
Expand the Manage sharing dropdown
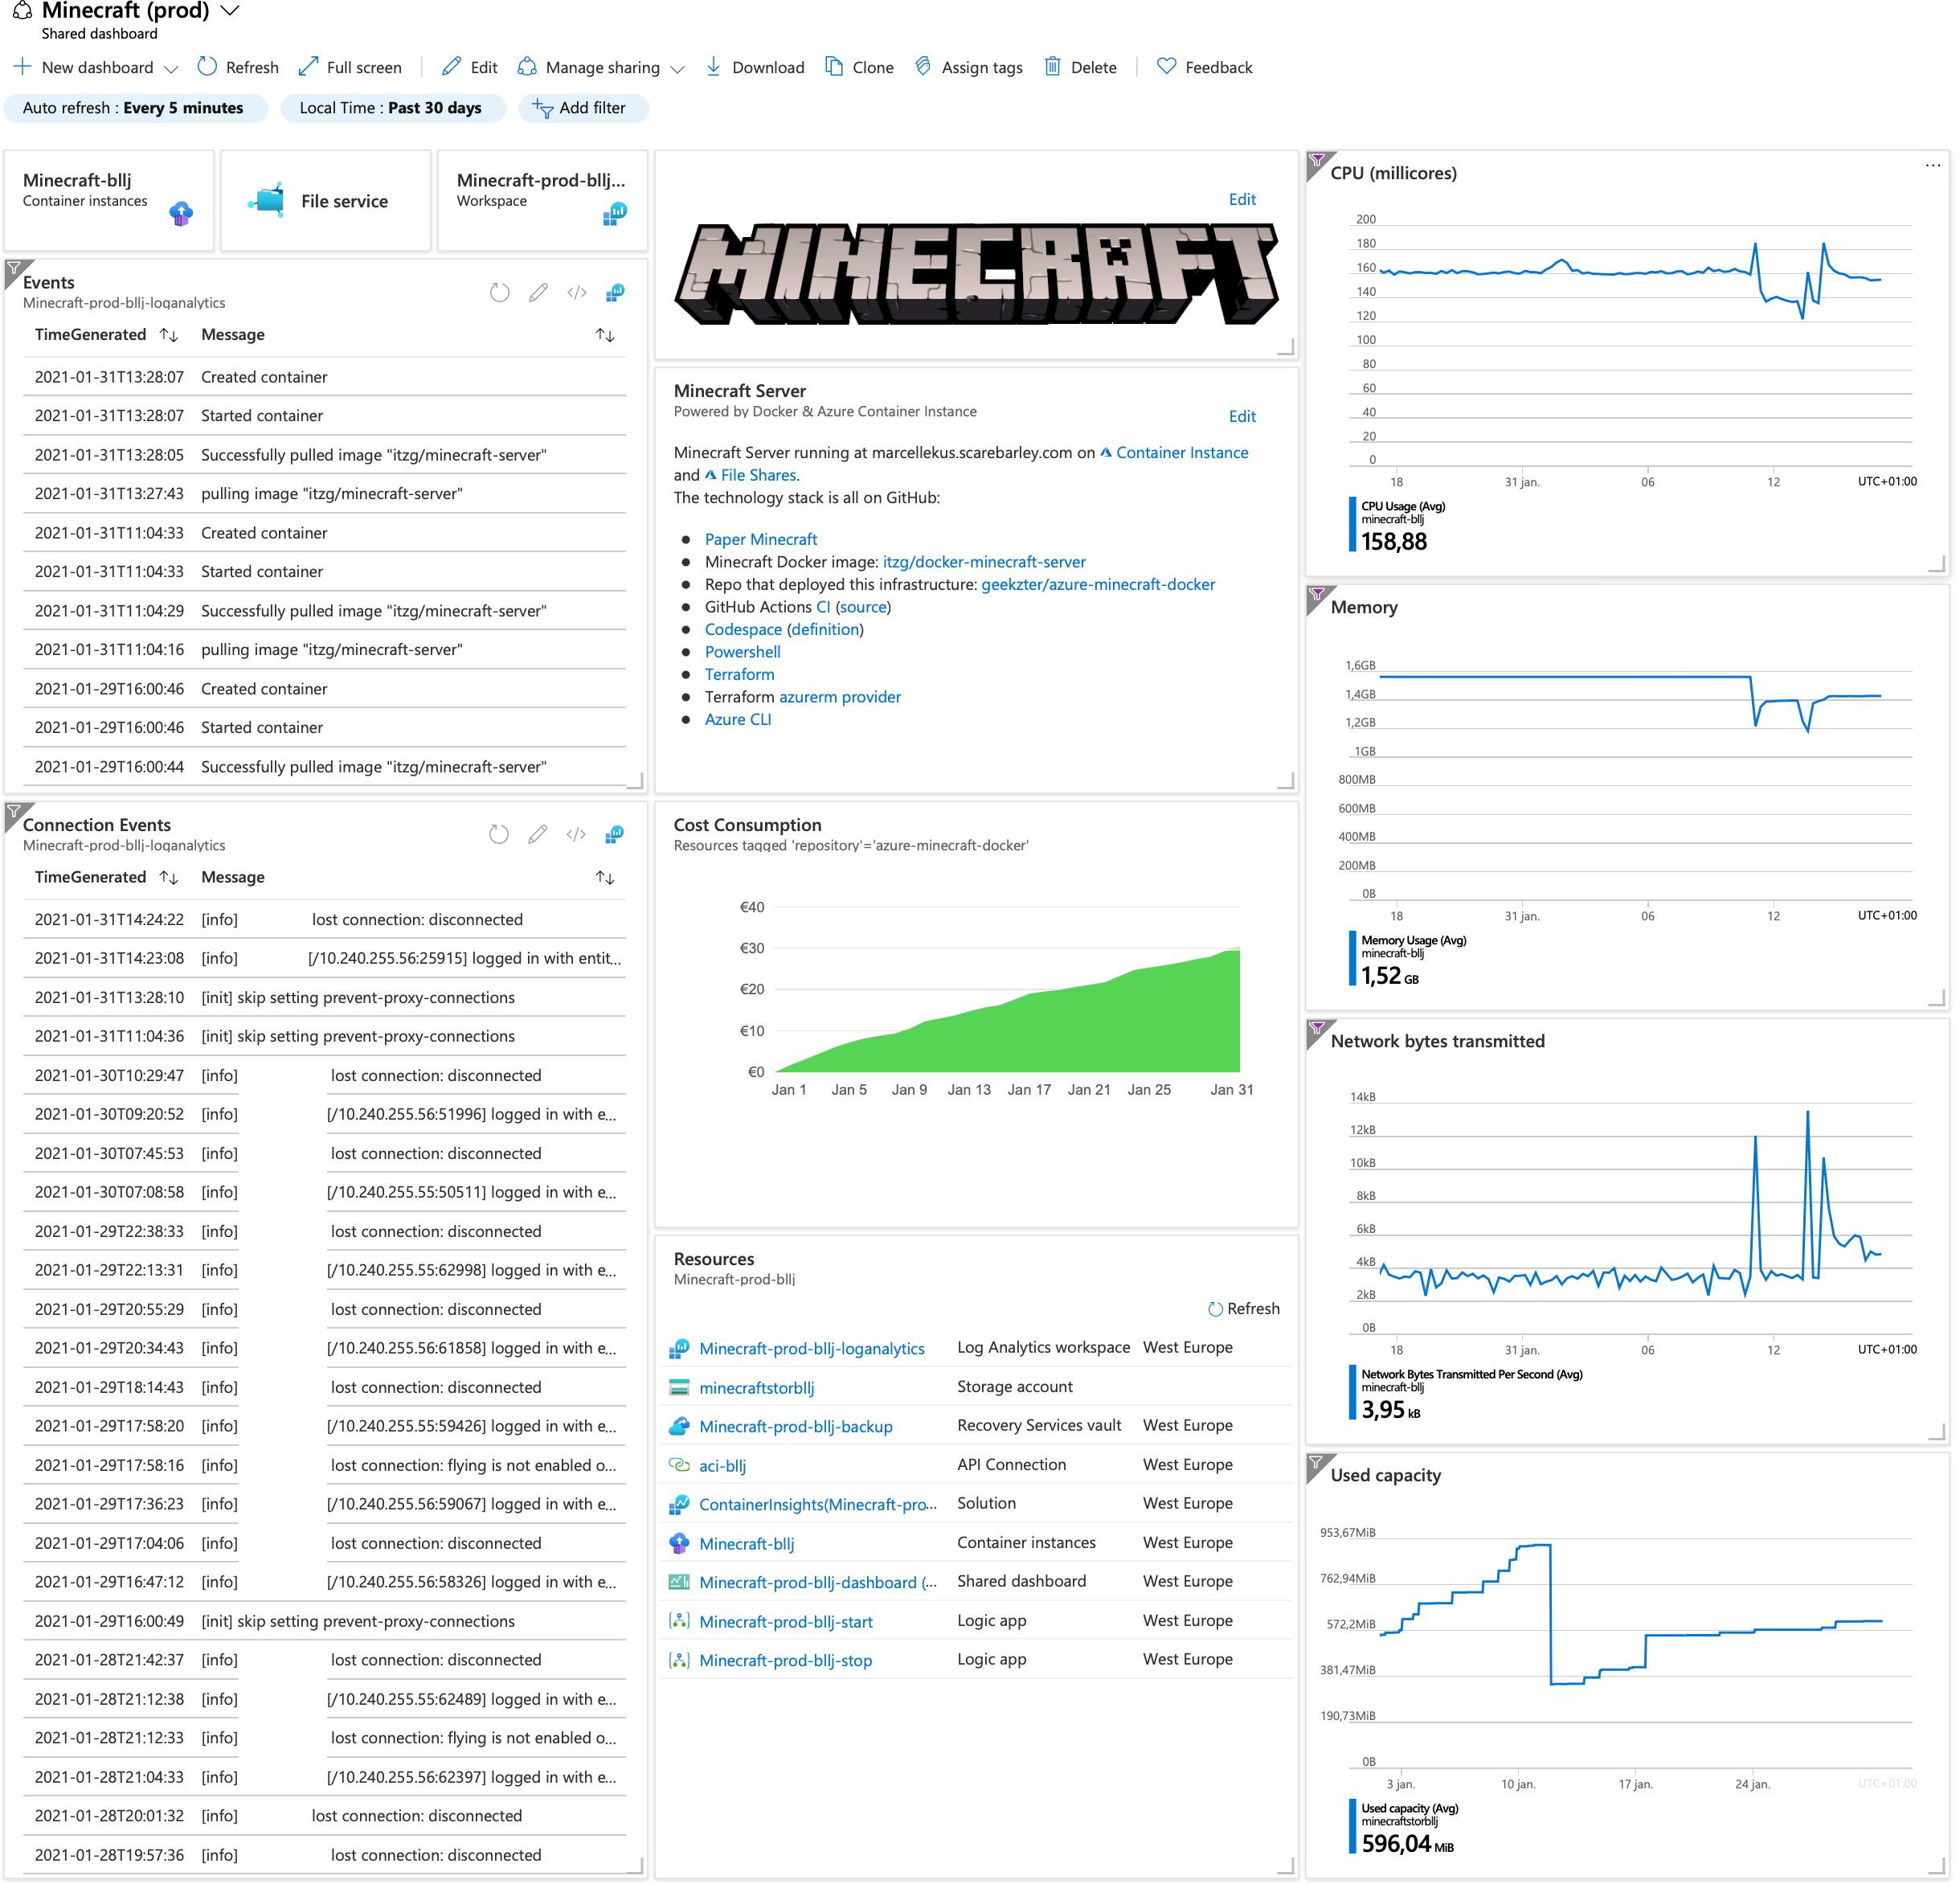(x=677, y=69)
